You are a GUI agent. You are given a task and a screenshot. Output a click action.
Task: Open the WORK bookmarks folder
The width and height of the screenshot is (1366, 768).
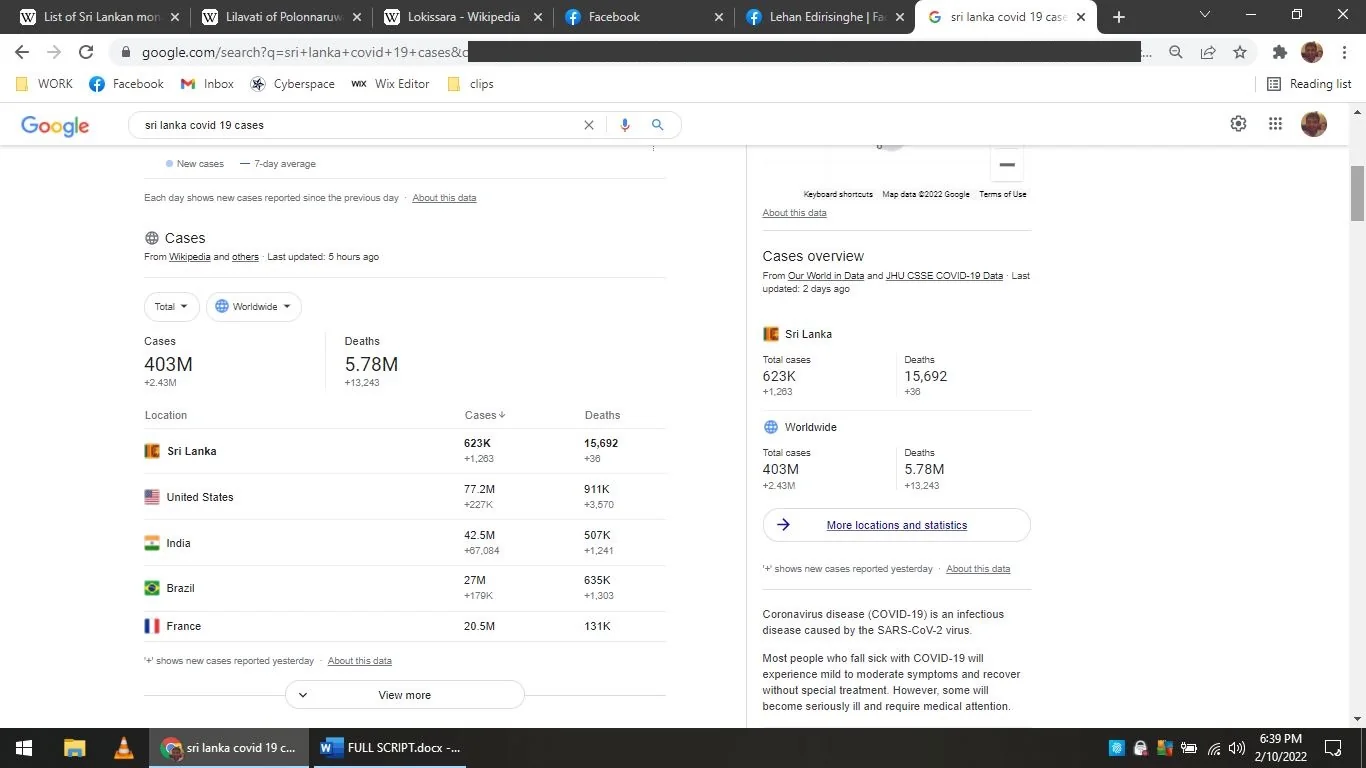coord(45,84)
